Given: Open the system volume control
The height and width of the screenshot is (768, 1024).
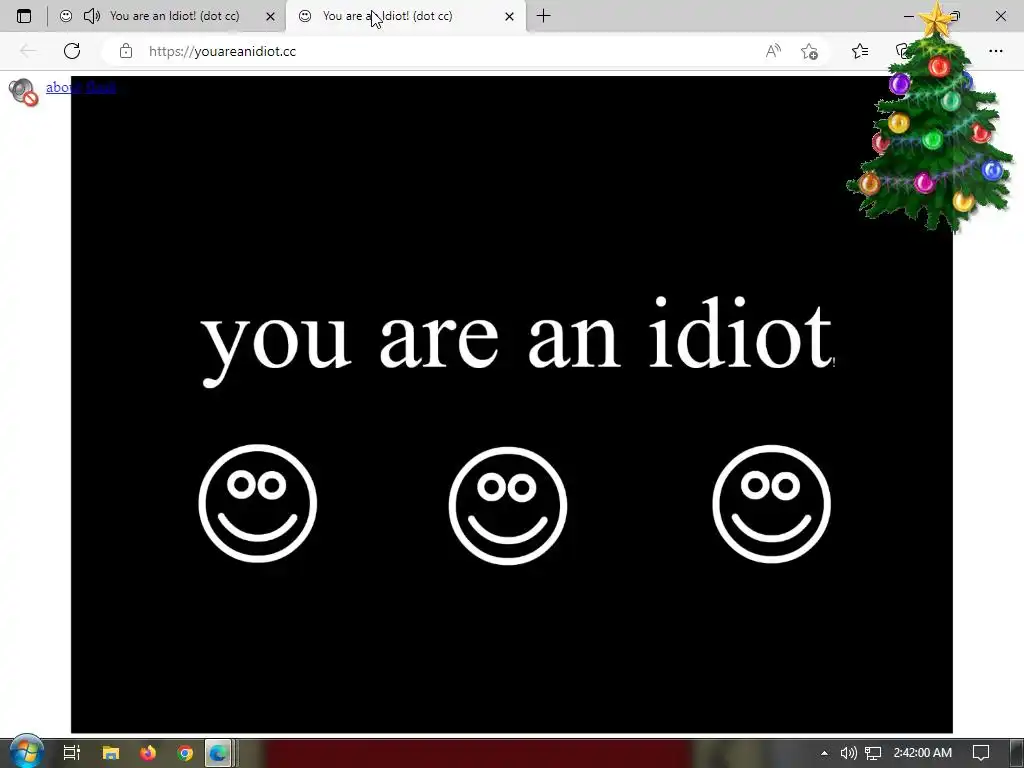Looking at the screenshot, I should coord(848,753).
